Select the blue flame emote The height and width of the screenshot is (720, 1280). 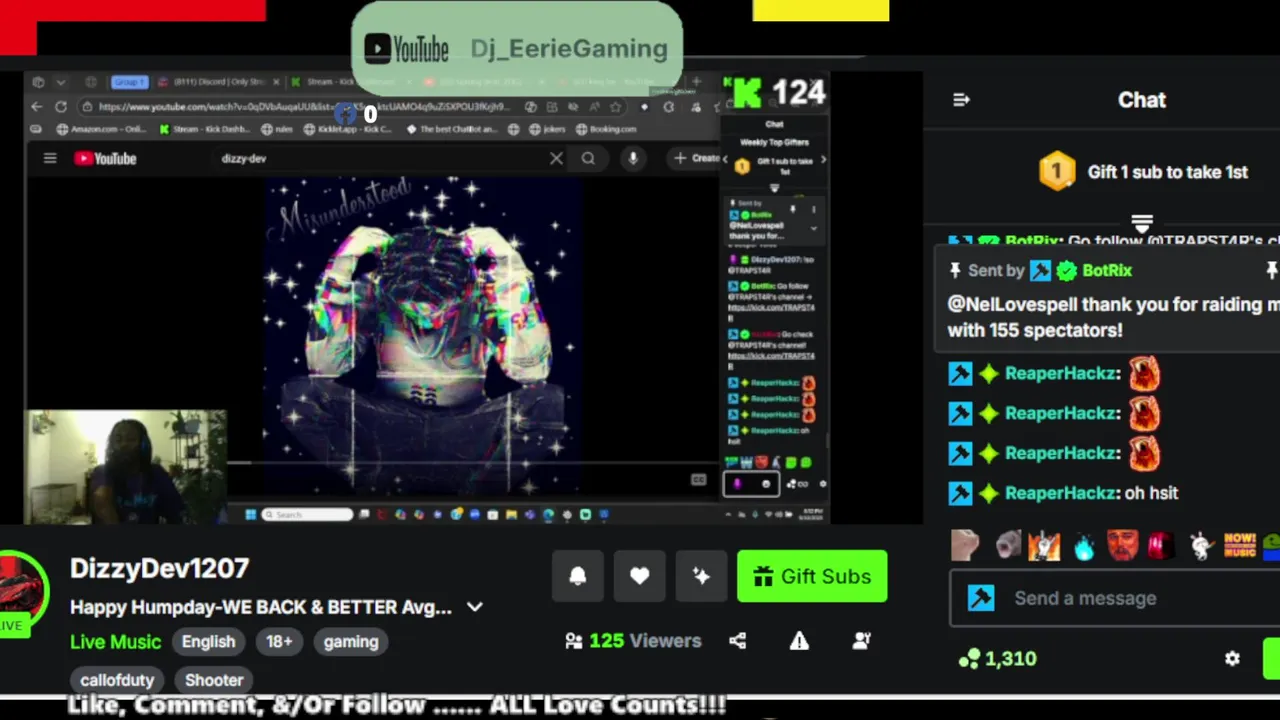click(x=1083, y=546)
